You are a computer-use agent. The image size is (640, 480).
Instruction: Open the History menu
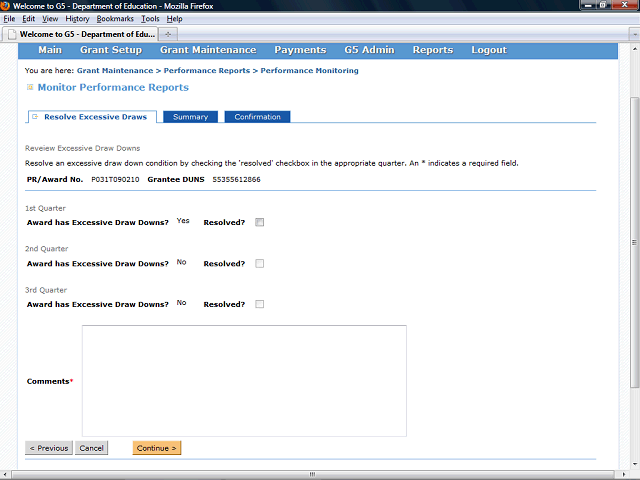coord(77,19)
